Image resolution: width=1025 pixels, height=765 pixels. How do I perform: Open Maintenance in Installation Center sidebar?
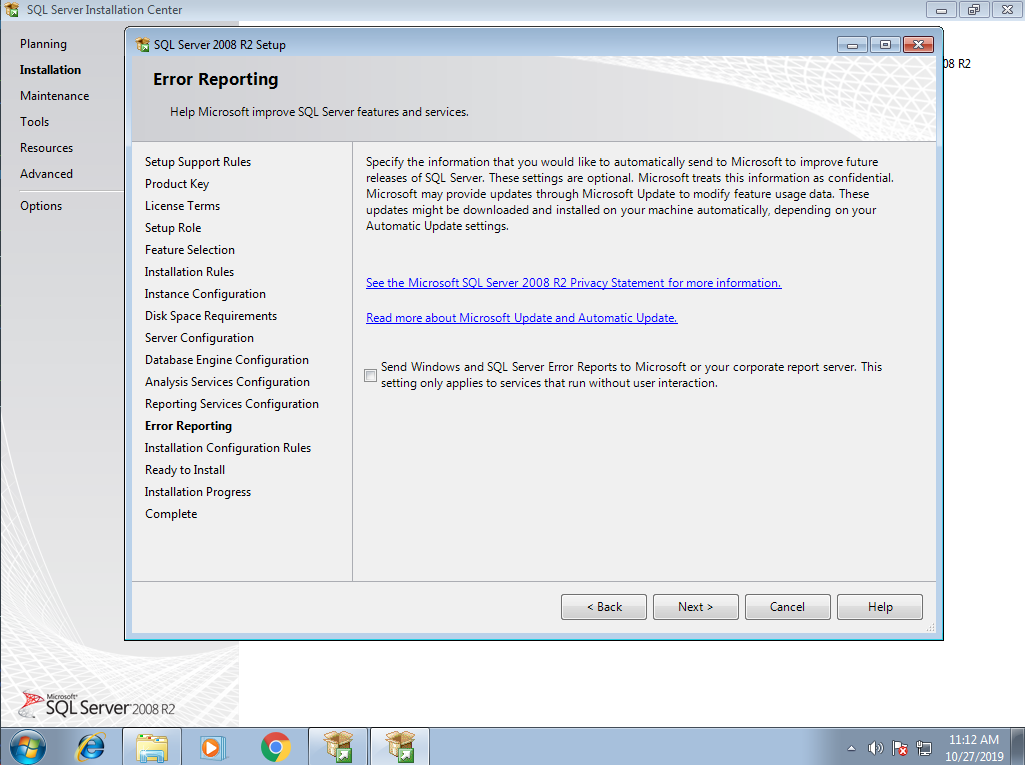click(x=54, y=96)
